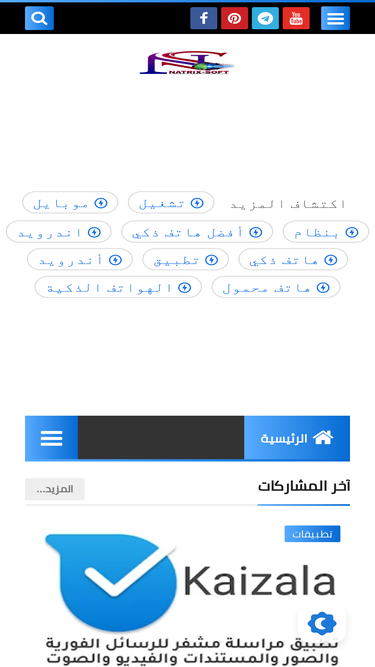Click the Natrix-Soft site logo
Image resolution: width=375 pixels, height=667 pixels.
pos(187,63)
